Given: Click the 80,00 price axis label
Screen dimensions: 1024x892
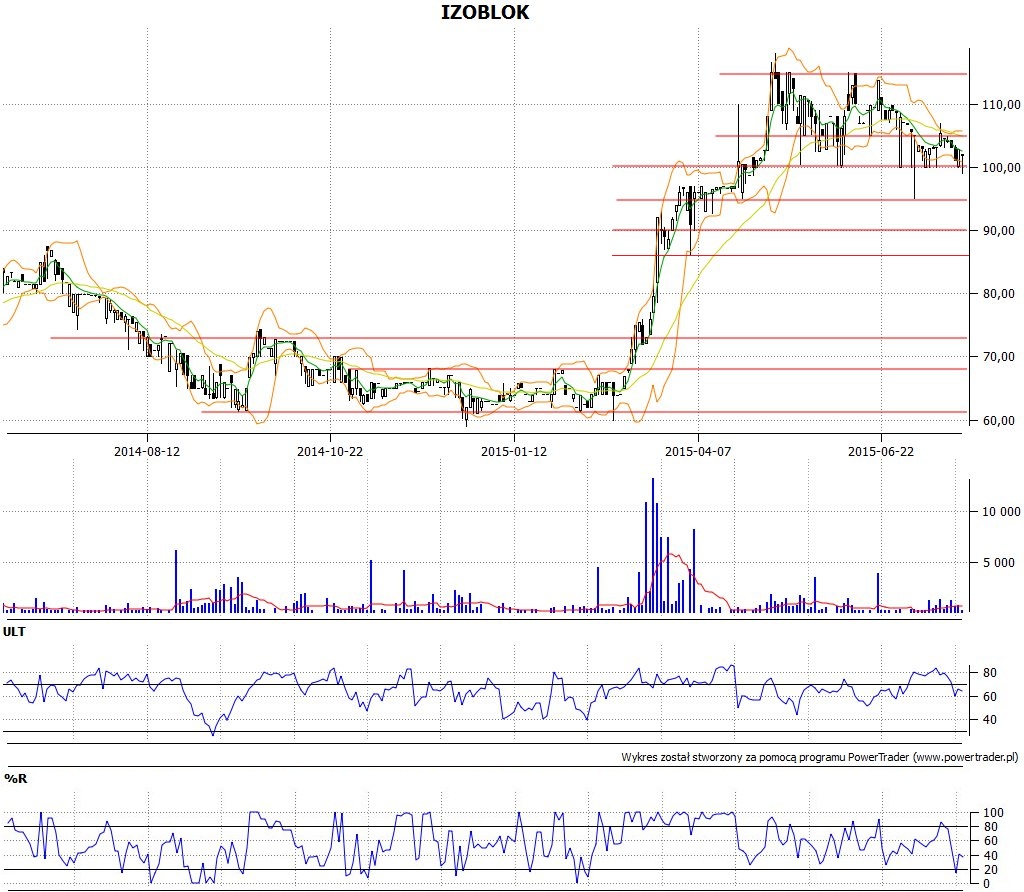Looking at the screenshot, I should pos(999,294).
